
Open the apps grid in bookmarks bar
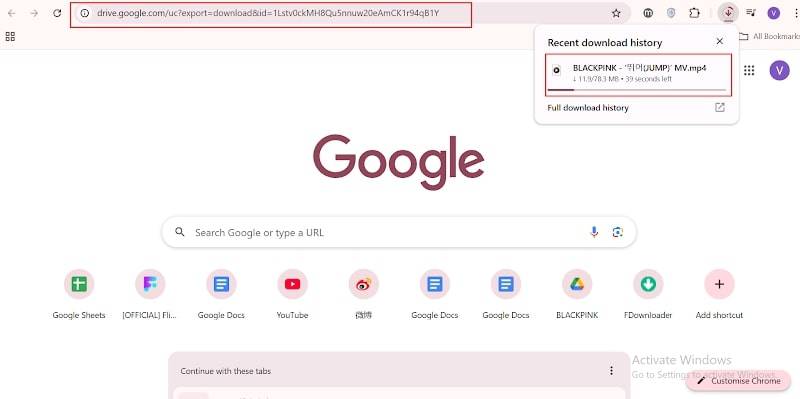coord(10,36)
